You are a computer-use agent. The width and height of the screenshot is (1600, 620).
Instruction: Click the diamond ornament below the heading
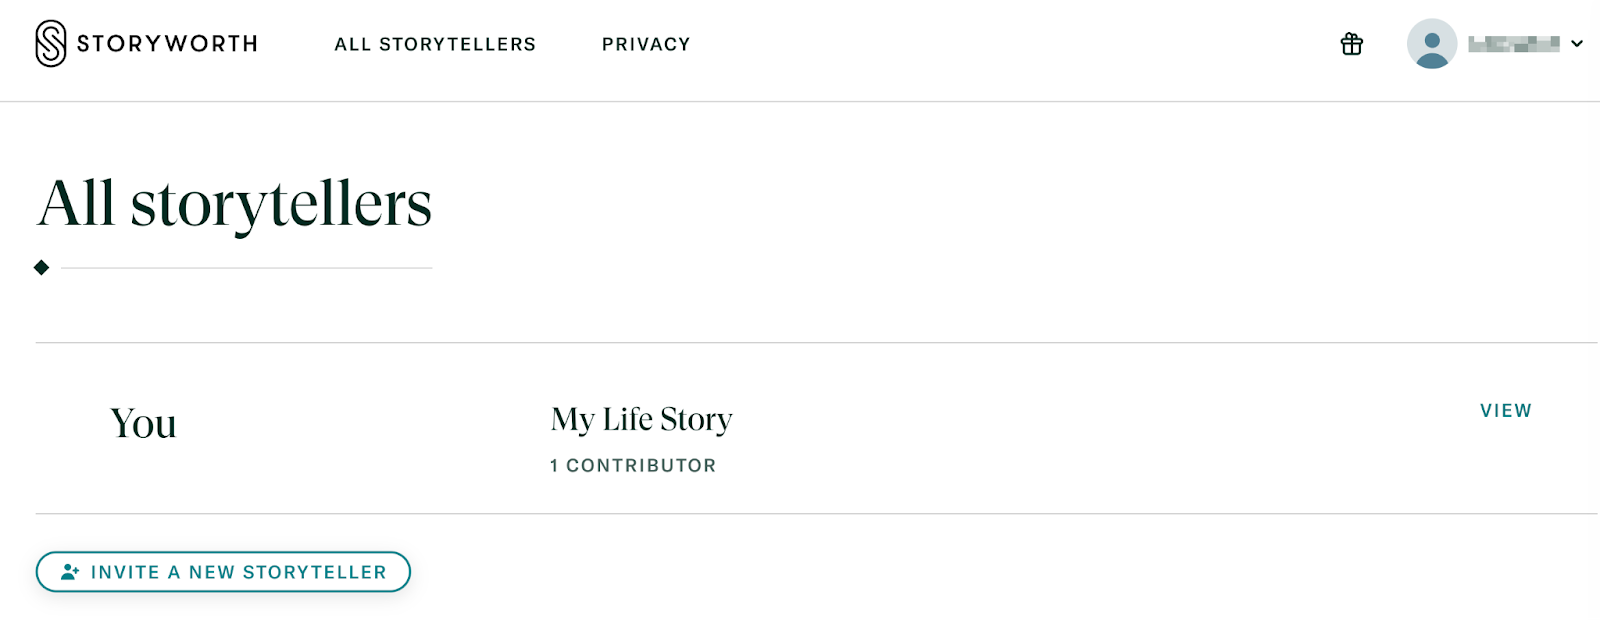point(41,268)
